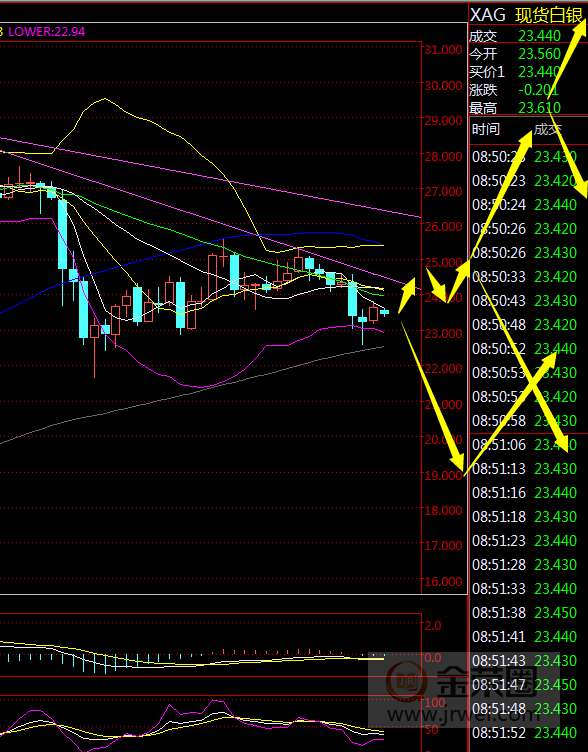
Task: Click the 29.000 price axis label
Action: pos(444,121)
